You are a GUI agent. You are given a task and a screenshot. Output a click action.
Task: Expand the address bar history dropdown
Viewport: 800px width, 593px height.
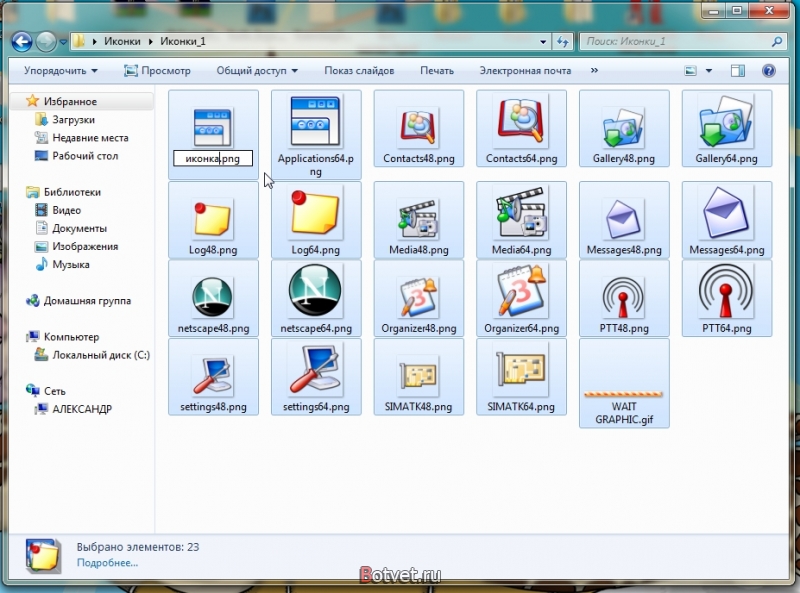[543, 42]
